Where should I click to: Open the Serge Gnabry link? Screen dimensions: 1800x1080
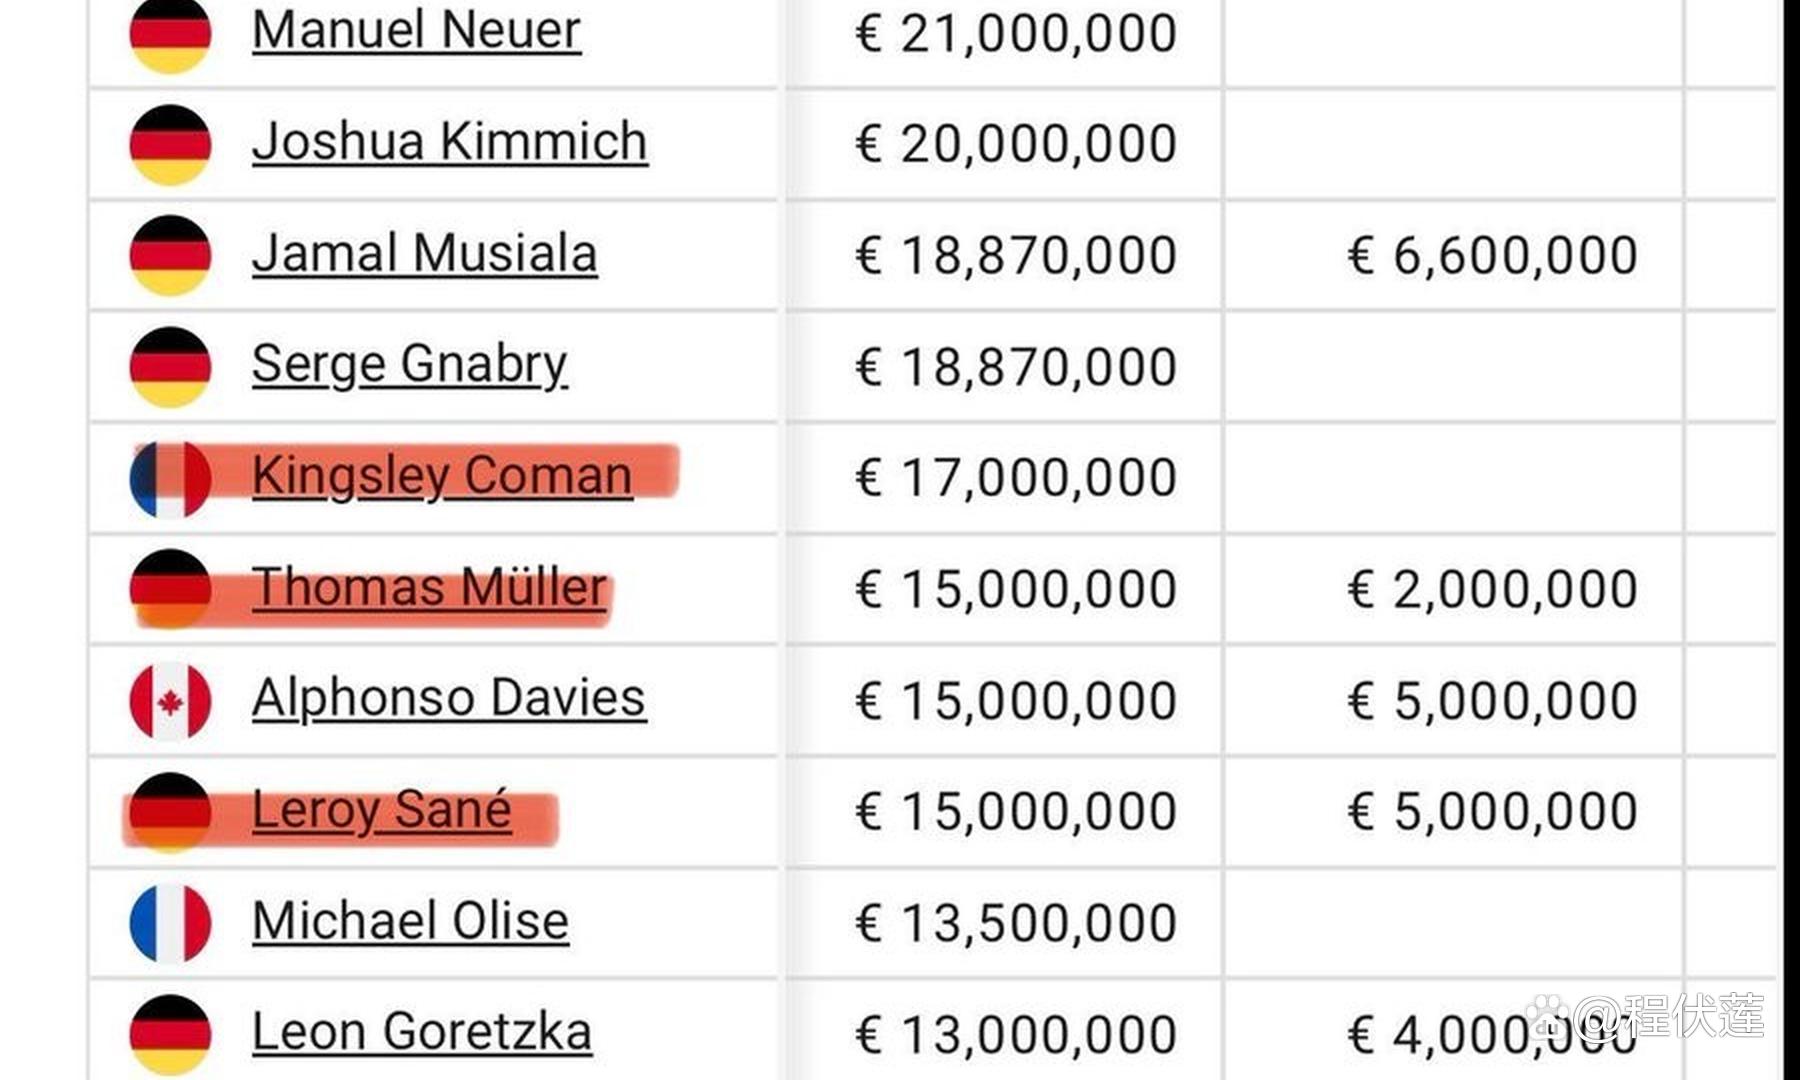[x=410, y=364]
